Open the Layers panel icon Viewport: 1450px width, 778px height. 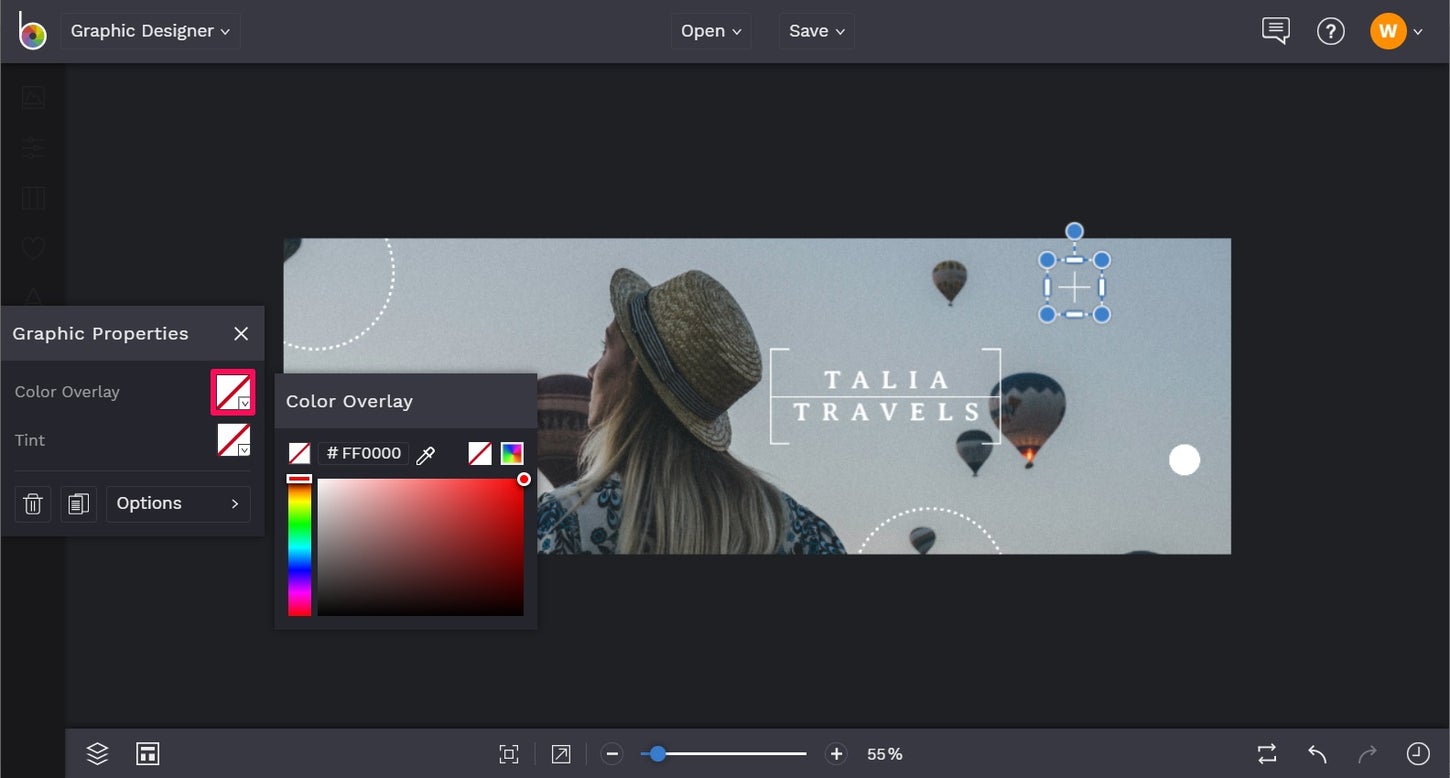pos(97,754)
